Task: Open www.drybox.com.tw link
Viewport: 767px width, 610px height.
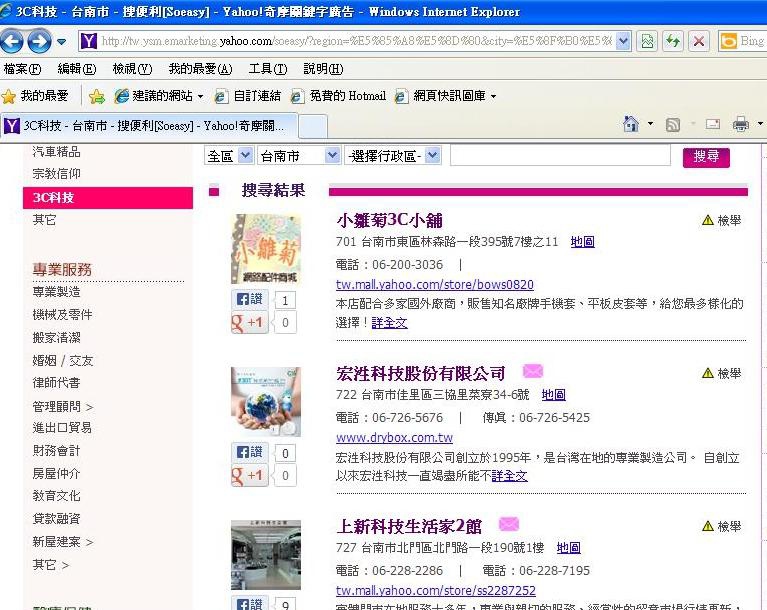Action: pyautogui.click(x=394, y=437)
